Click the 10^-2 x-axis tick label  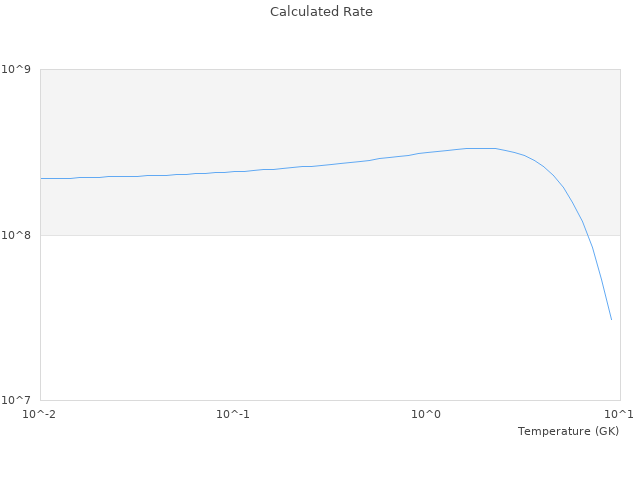(39, 414)
